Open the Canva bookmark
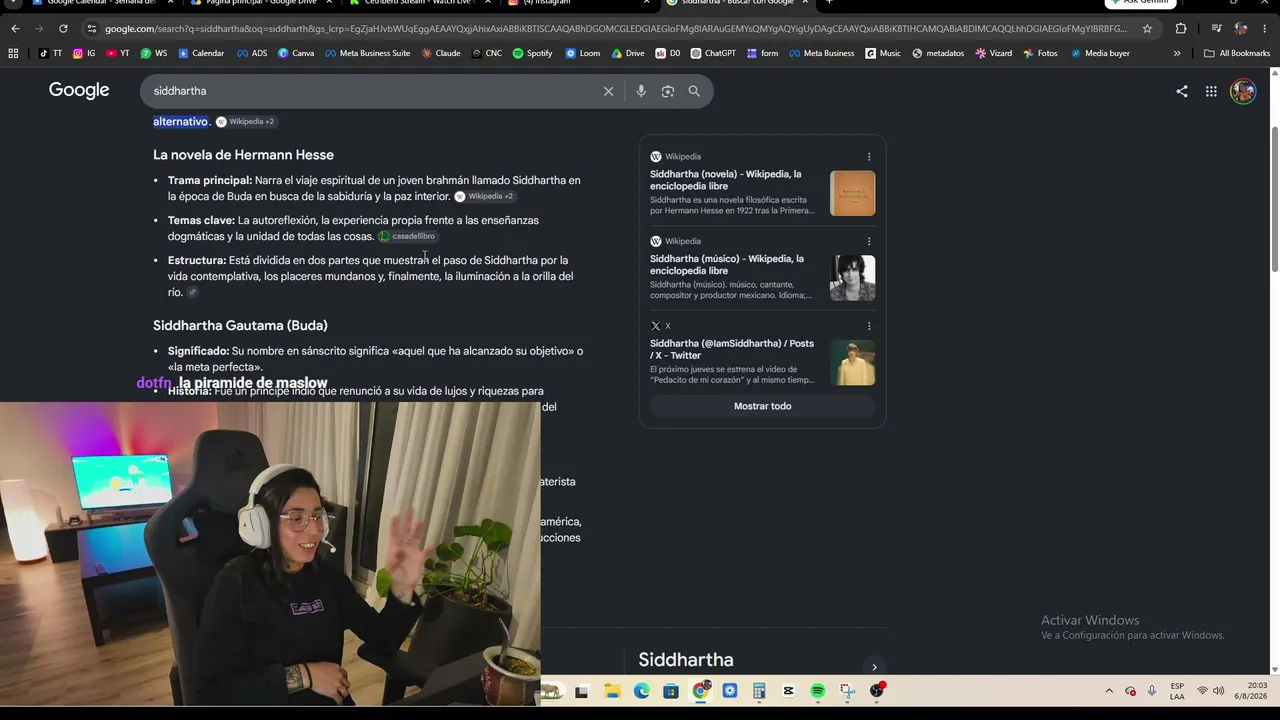This screenshot has height=720, width=1280. point(296,53)
